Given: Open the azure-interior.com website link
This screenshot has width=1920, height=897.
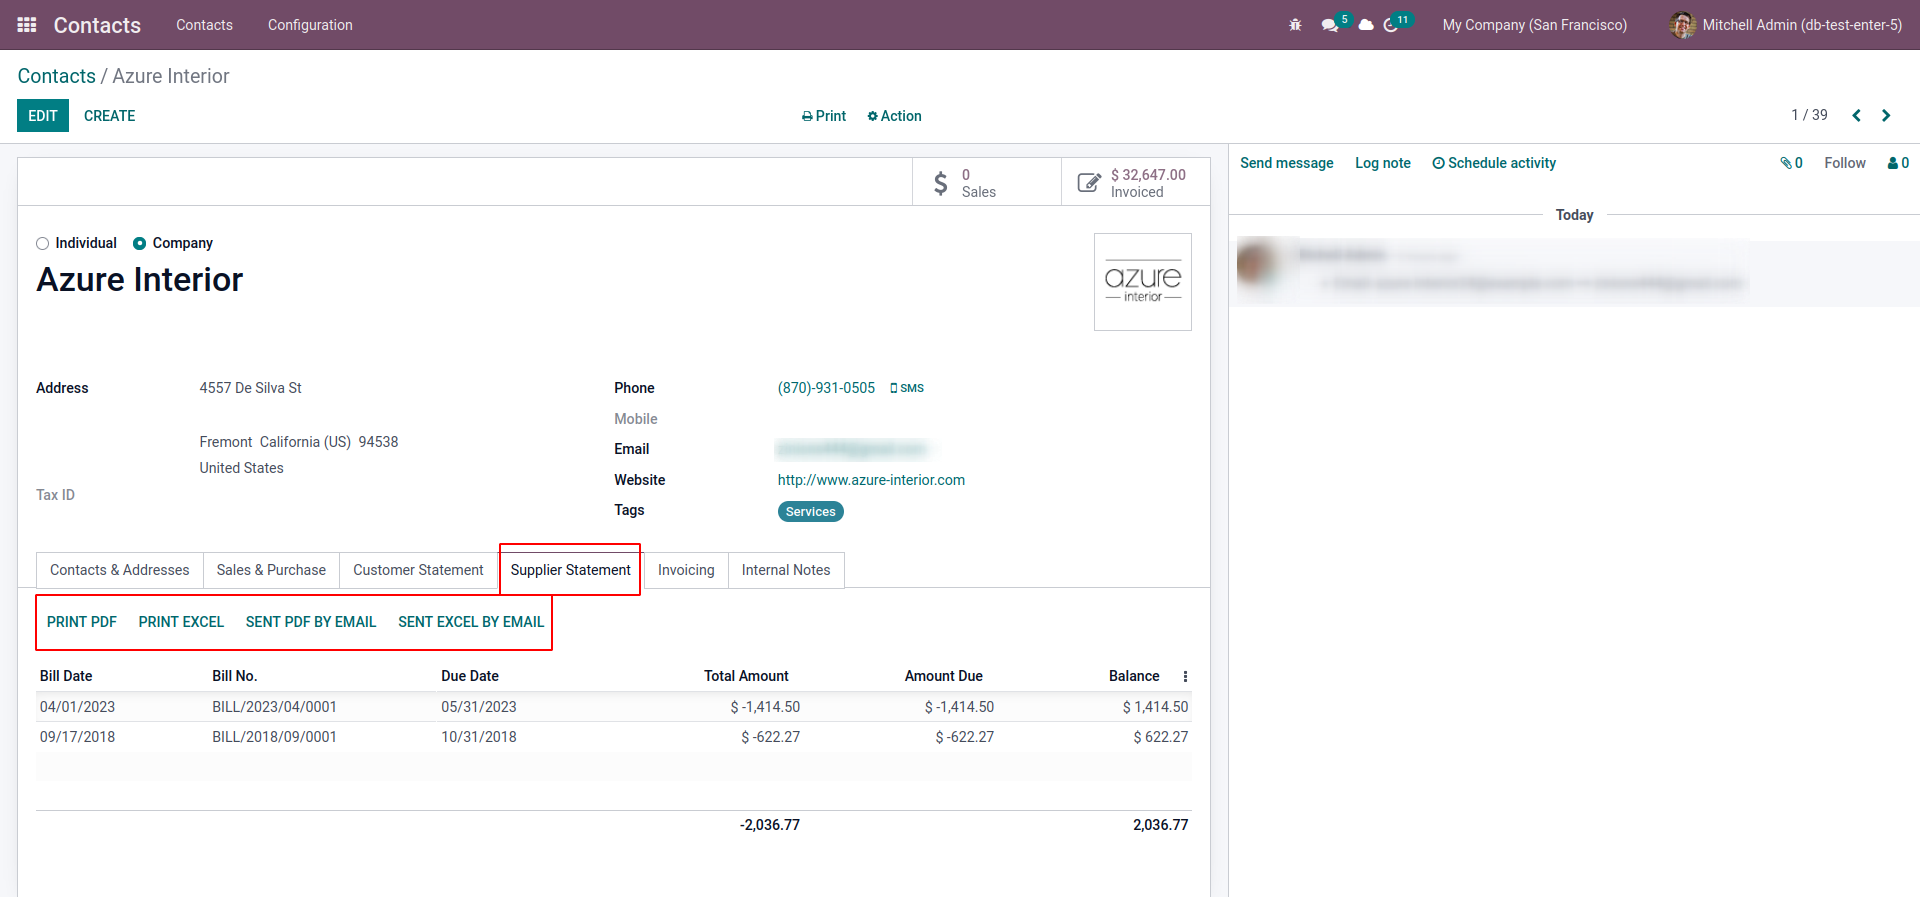Looking at the screenshot, I should (871, 480).
